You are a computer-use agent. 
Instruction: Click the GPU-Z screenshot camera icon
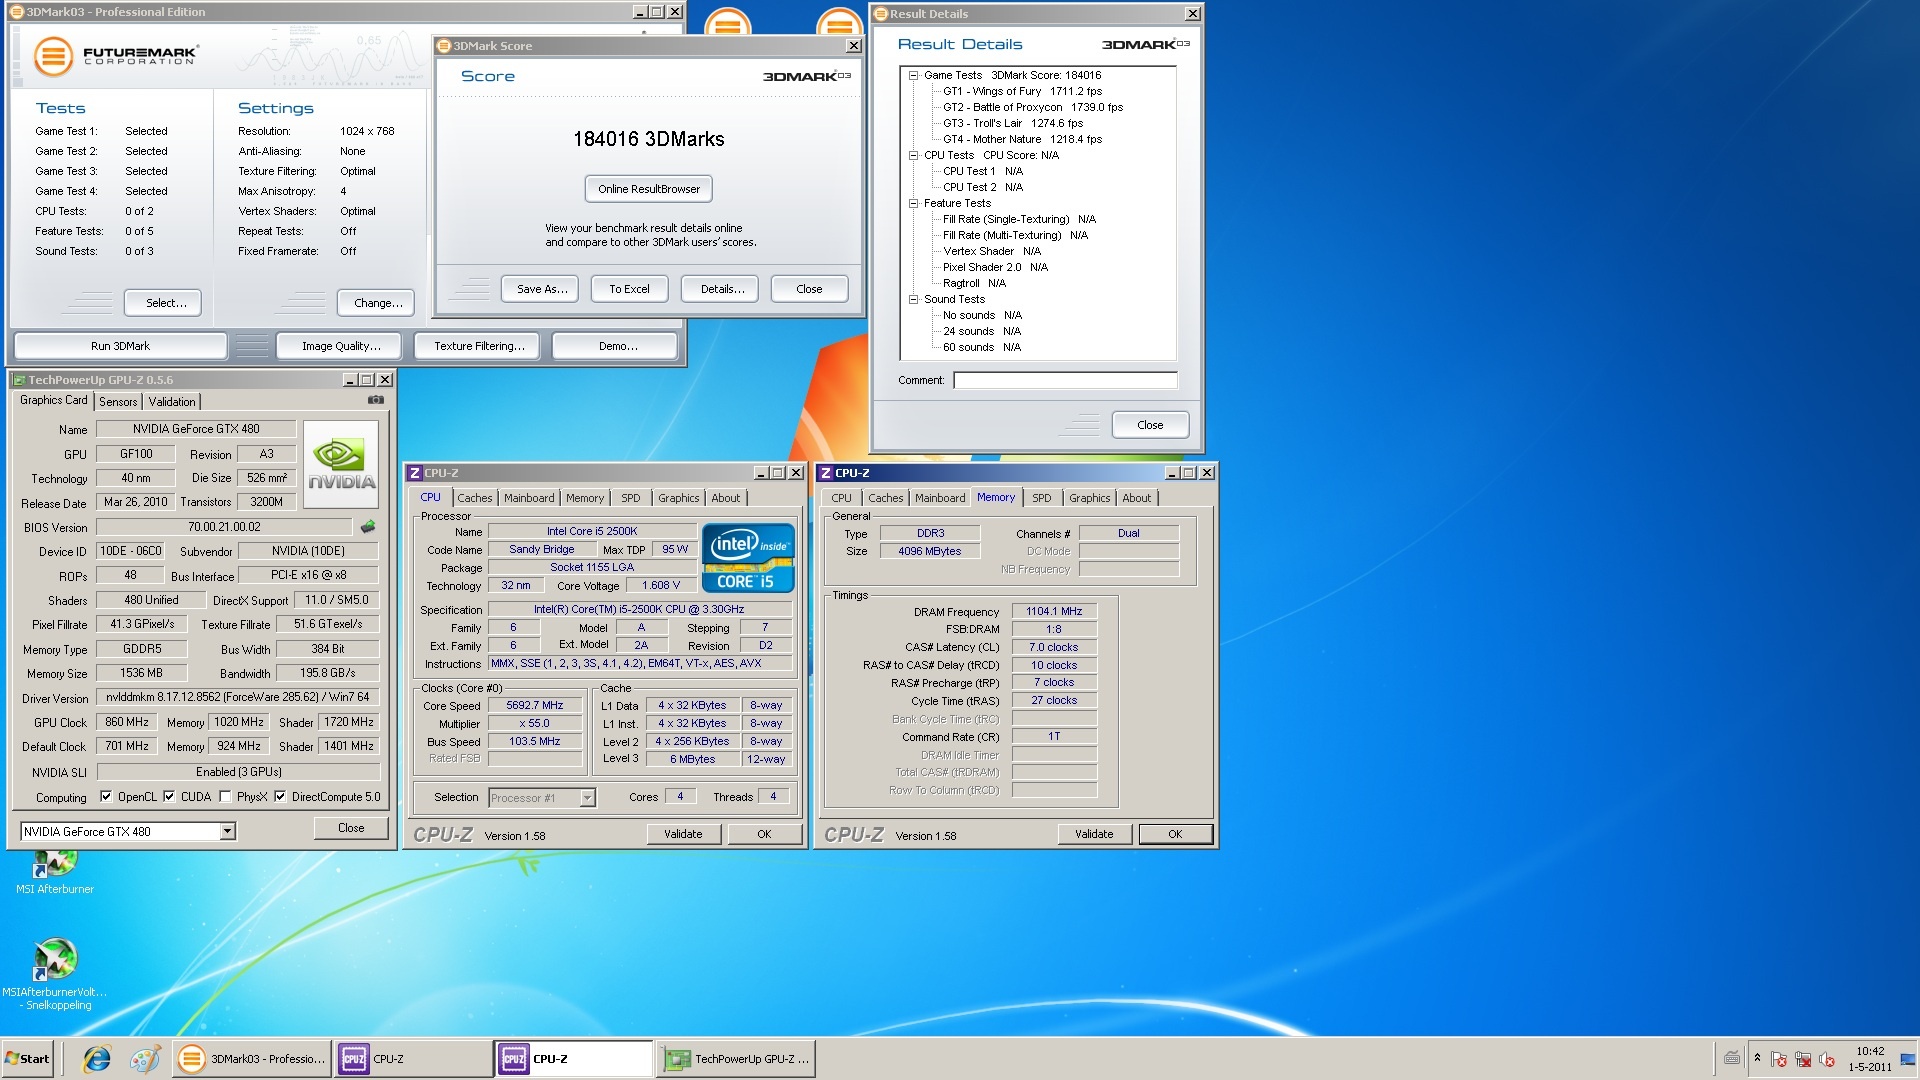pos(376,400)
